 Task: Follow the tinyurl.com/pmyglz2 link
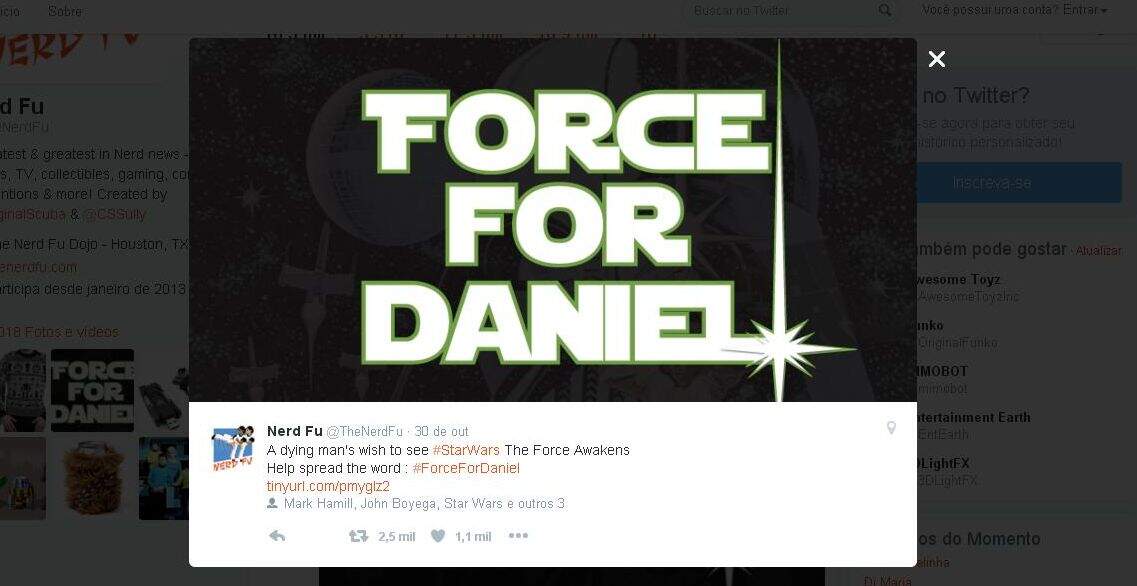(328, 486)
